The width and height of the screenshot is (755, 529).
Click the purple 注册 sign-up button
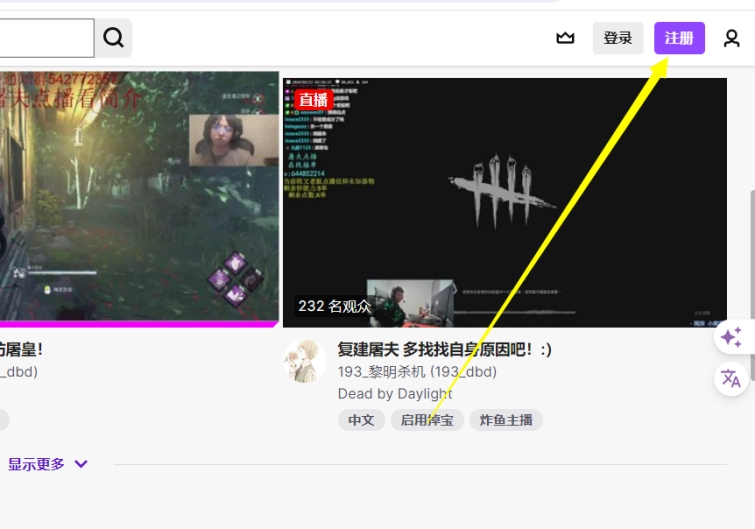tap(679, 38)
